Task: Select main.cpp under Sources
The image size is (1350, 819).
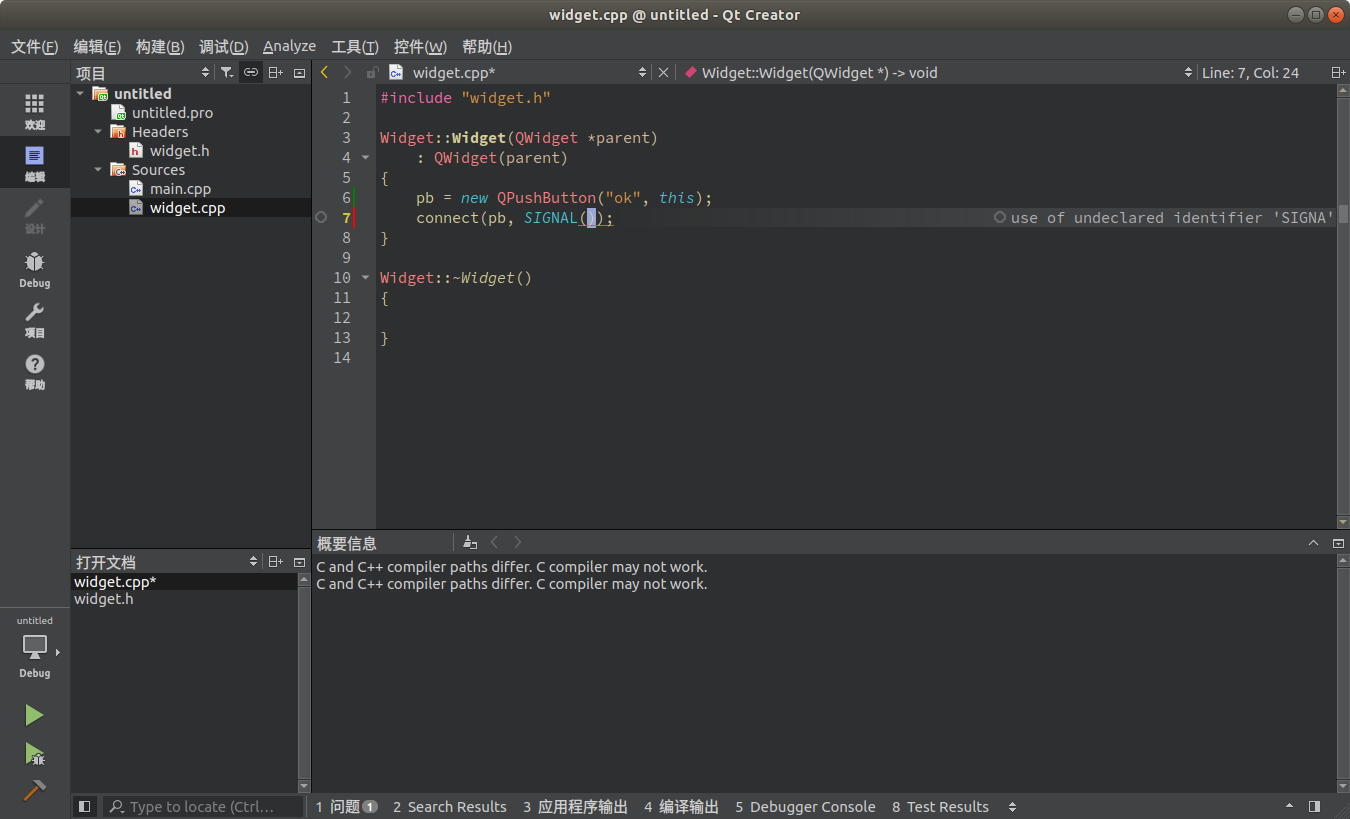Action: 180,188
